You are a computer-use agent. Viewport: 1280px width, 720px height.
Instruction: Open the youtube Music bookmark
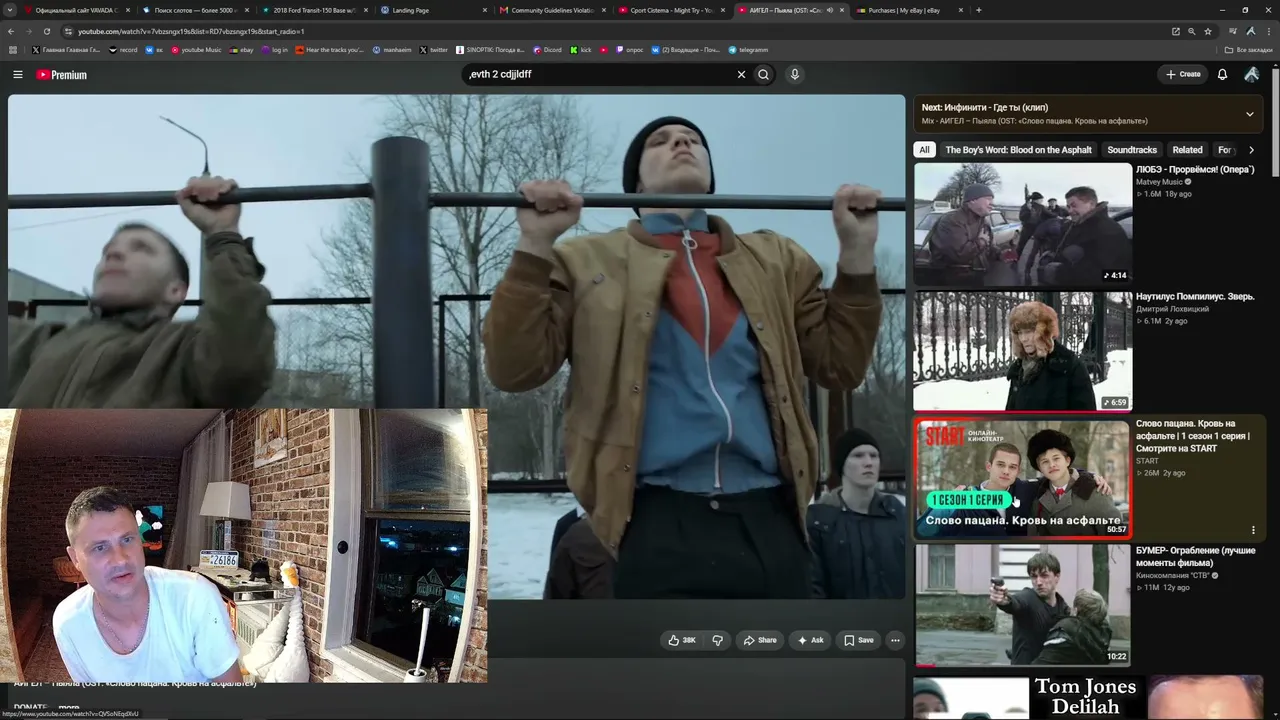[194, 49]
